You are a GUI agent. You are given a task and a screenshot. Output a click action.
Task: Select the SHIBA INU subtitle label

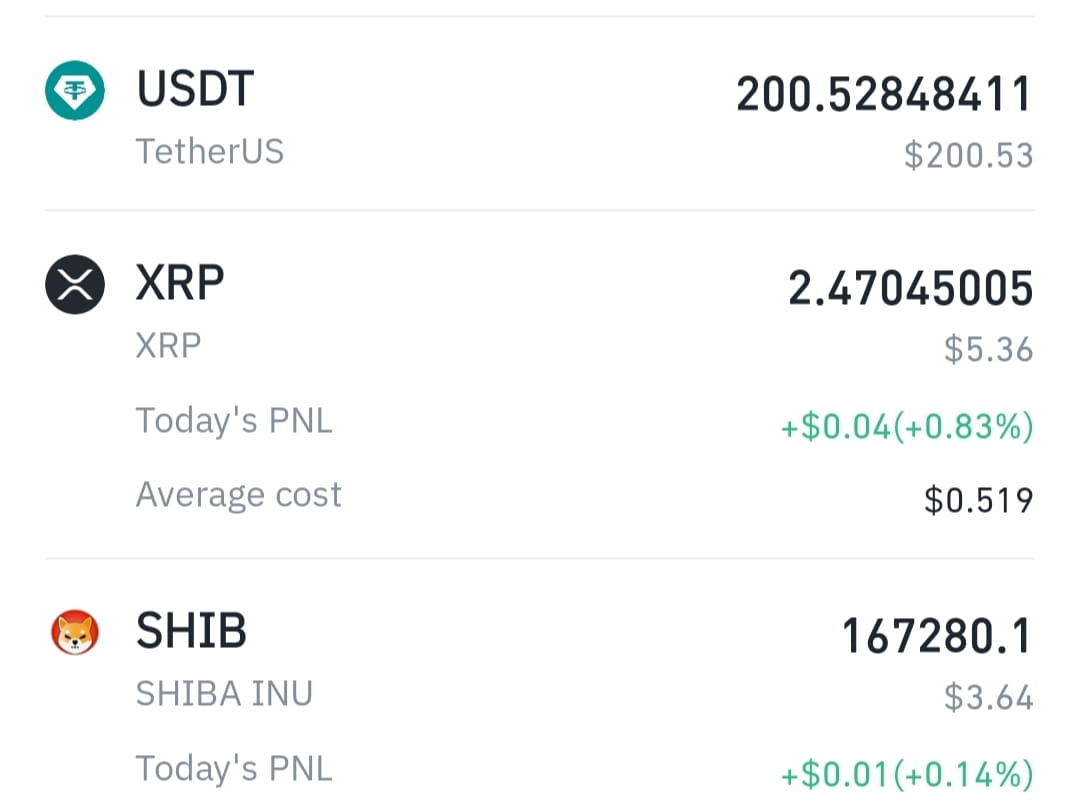tap(224, 693)
